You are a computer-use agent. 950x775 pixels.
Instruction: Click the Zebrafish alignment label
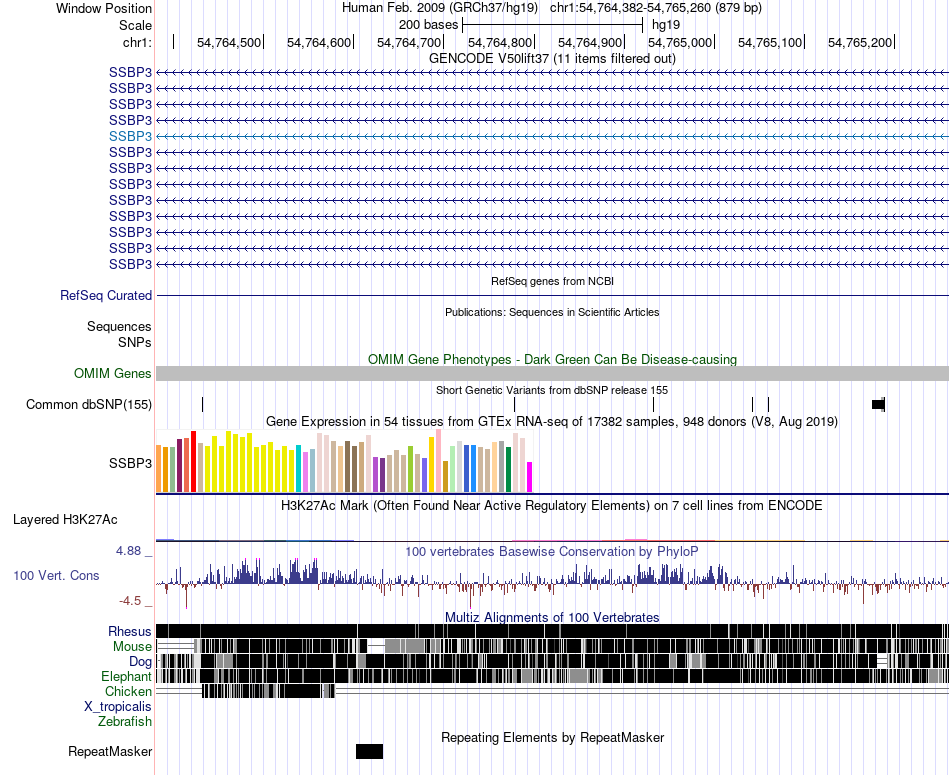[125, 722]
